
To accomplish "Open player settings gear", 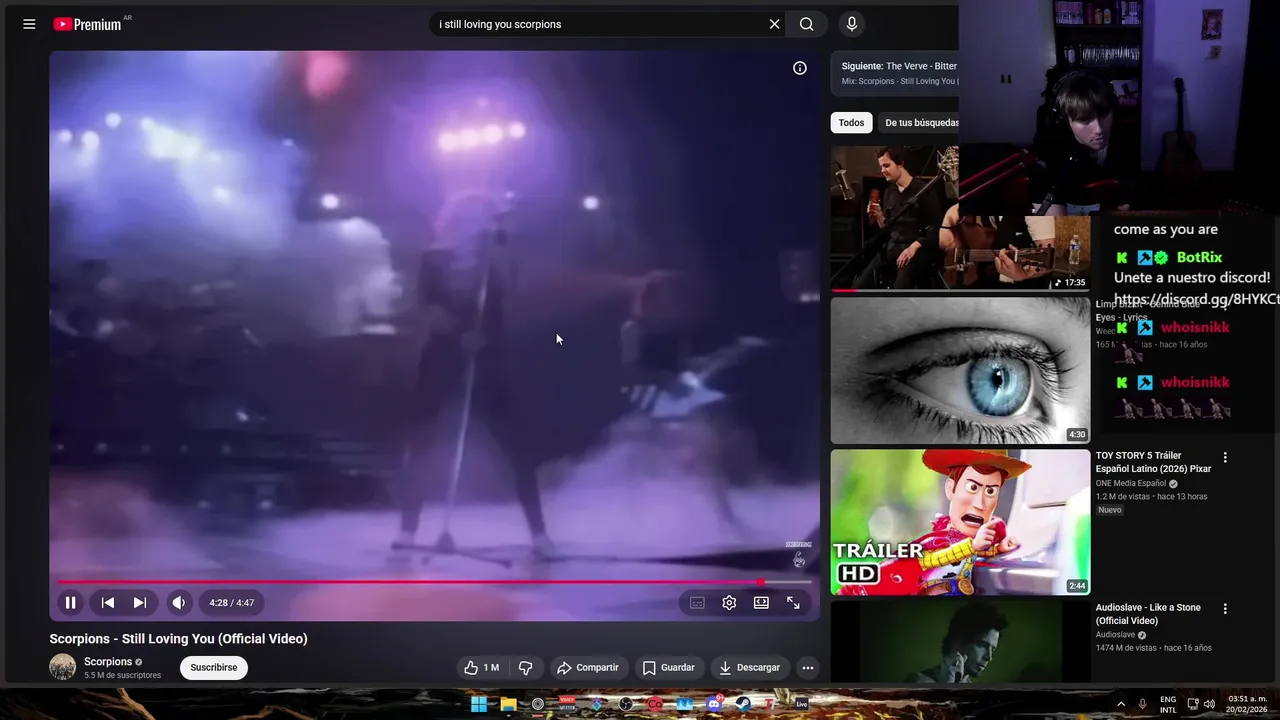I will pos(729,603).
